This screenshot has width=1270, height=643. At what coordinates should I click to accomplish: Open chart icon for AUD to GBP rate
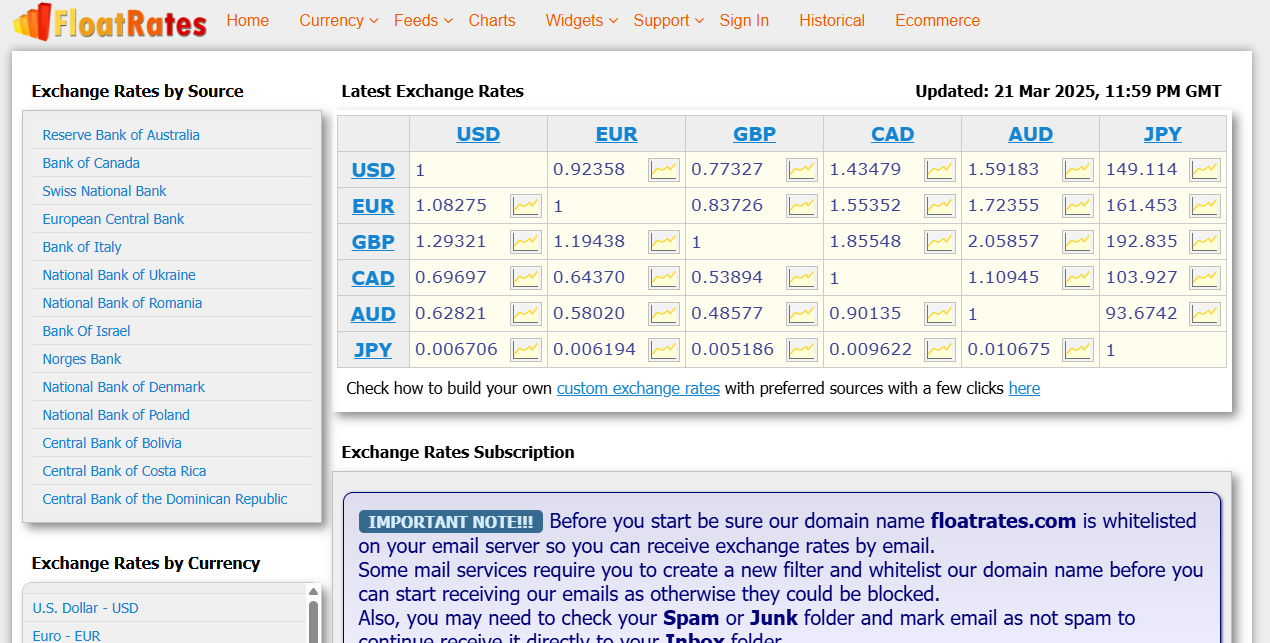point(802,314)
